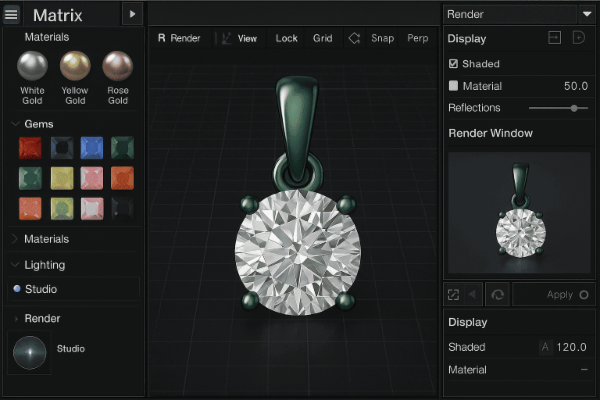600x400 pixels.
Task: Click the A toggle beside Shaded value
Action: click(545, 347)
